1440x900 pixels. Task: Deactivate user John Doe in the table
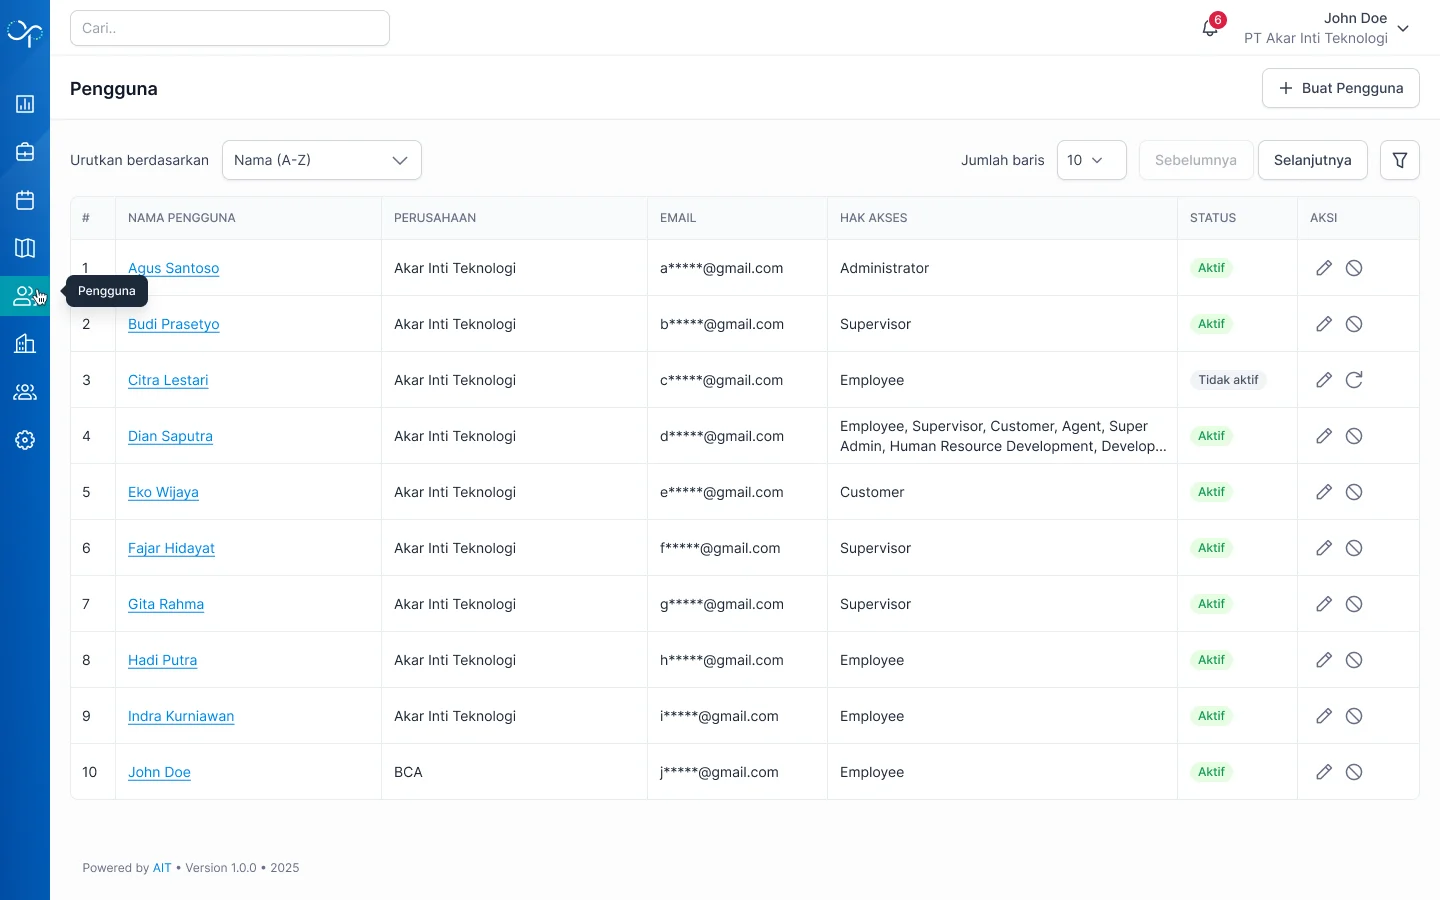(1354, 772)
